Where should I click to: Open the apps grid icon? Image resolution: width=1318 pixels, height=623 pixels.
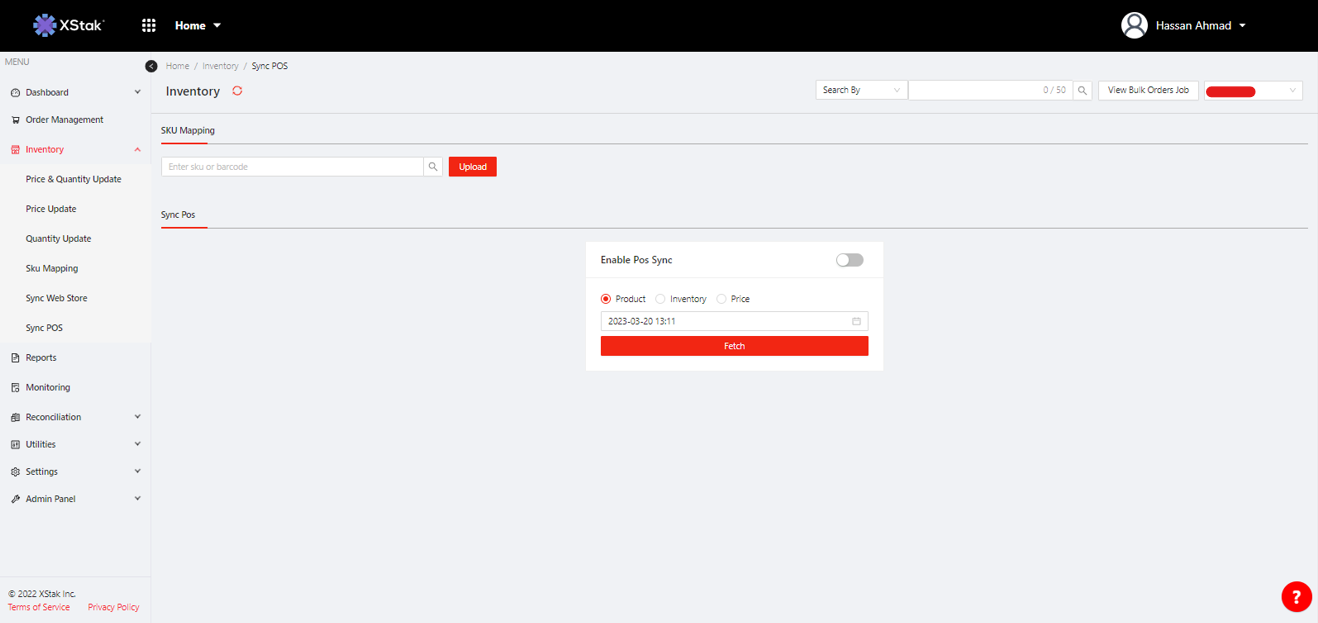point(149,25)
